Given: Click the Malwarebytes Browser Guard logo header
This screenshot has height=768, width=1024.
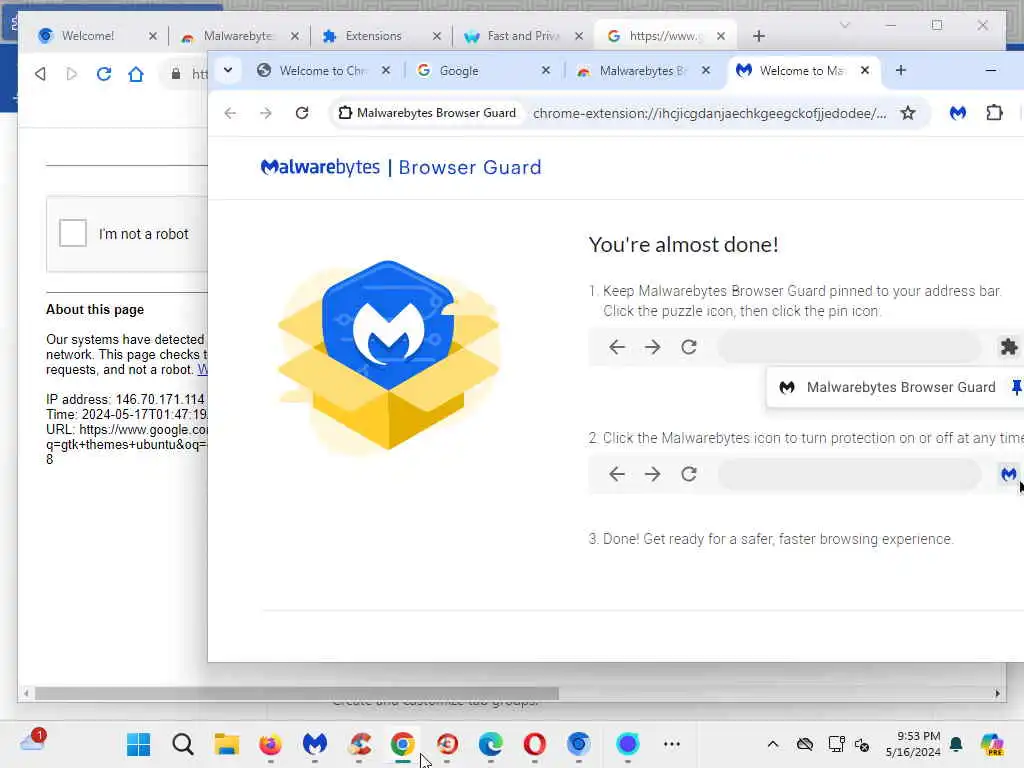Looking at the screenshot, I should (x=401, y=167).
